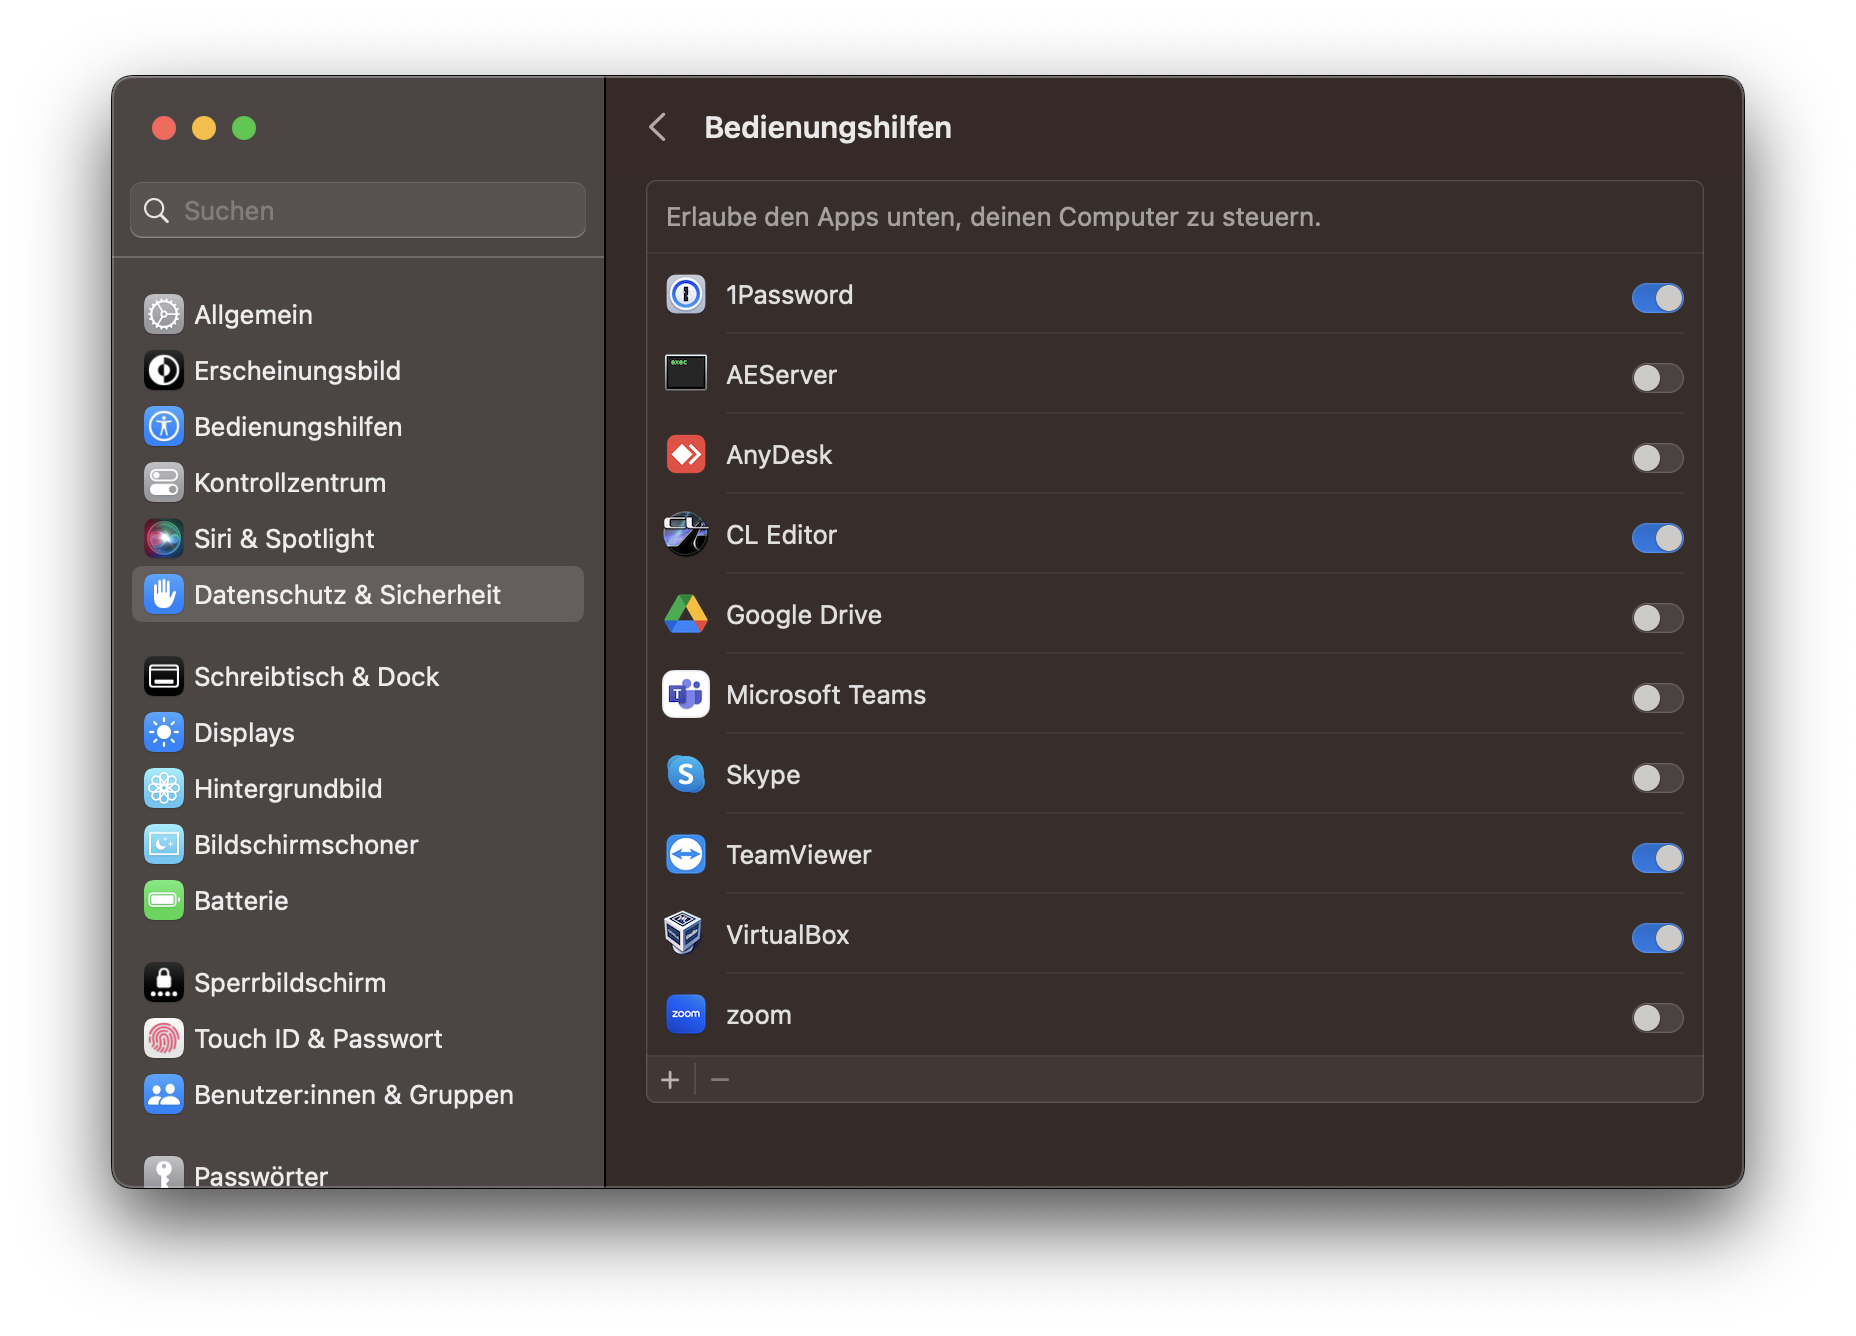Click the Hintergrundbild flower icon
The image size is (1856, 1336).
coord(164,788)
